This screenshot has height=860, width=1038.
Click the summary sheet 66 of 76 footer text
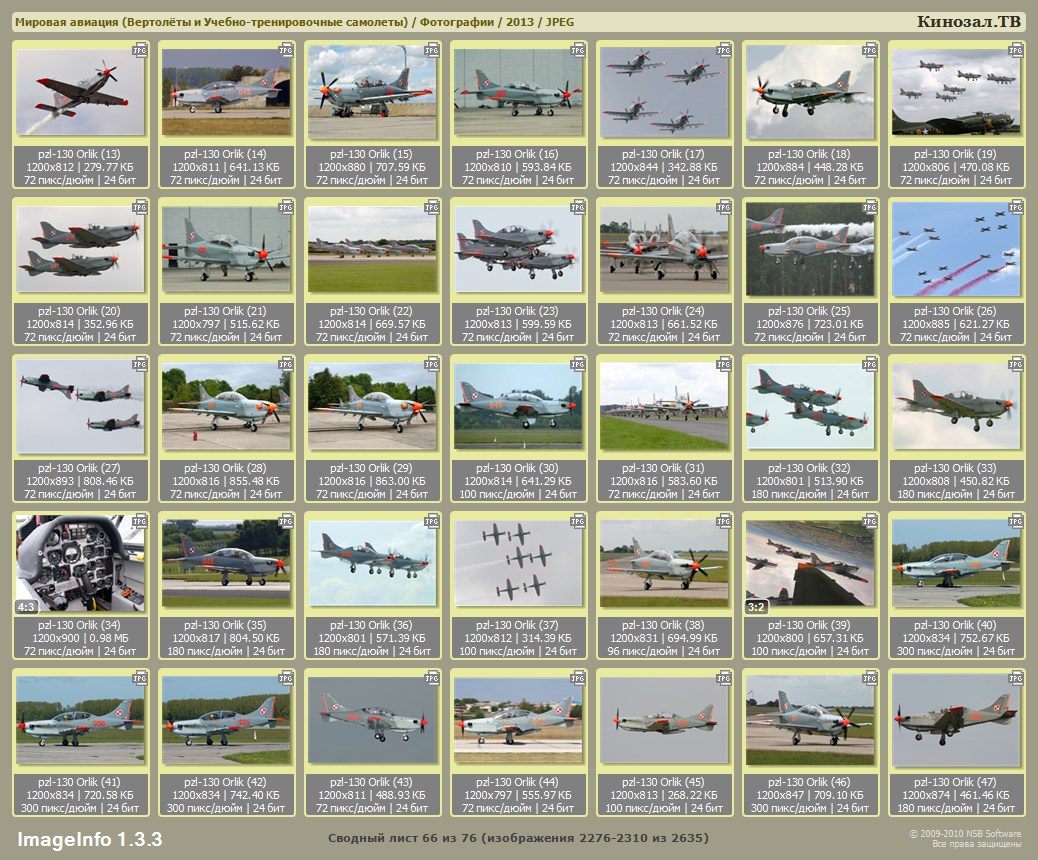pos(518,837)
